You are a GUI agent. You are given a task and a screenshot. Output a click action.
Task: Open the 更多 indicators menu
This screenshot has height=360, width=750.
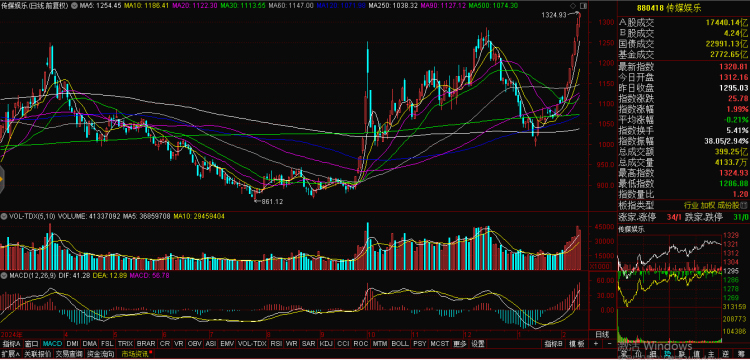pos(460,343)
